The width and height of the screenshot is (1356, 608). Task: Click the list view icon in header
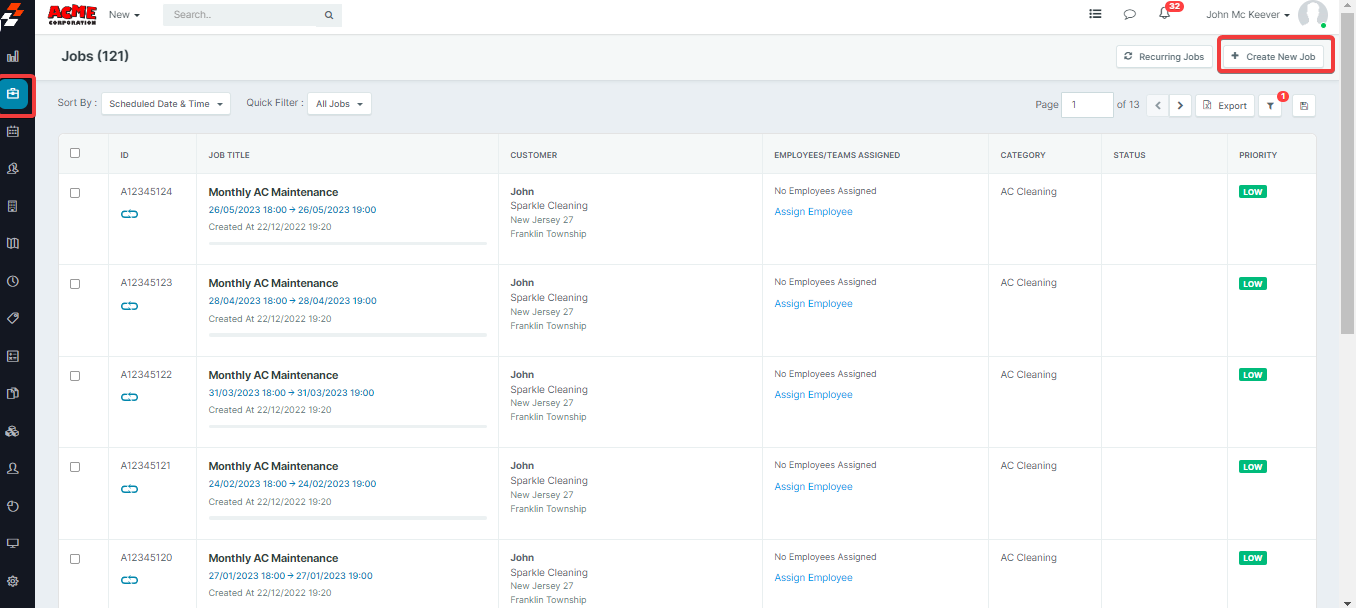click(1095, 14)
